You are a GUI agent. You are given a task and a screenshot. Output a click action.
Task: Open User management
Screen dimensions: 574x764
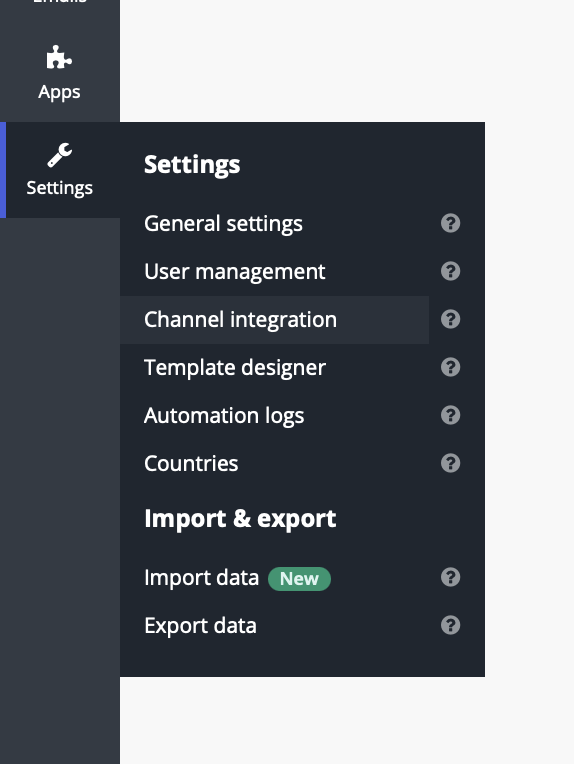tap(234, 271)
